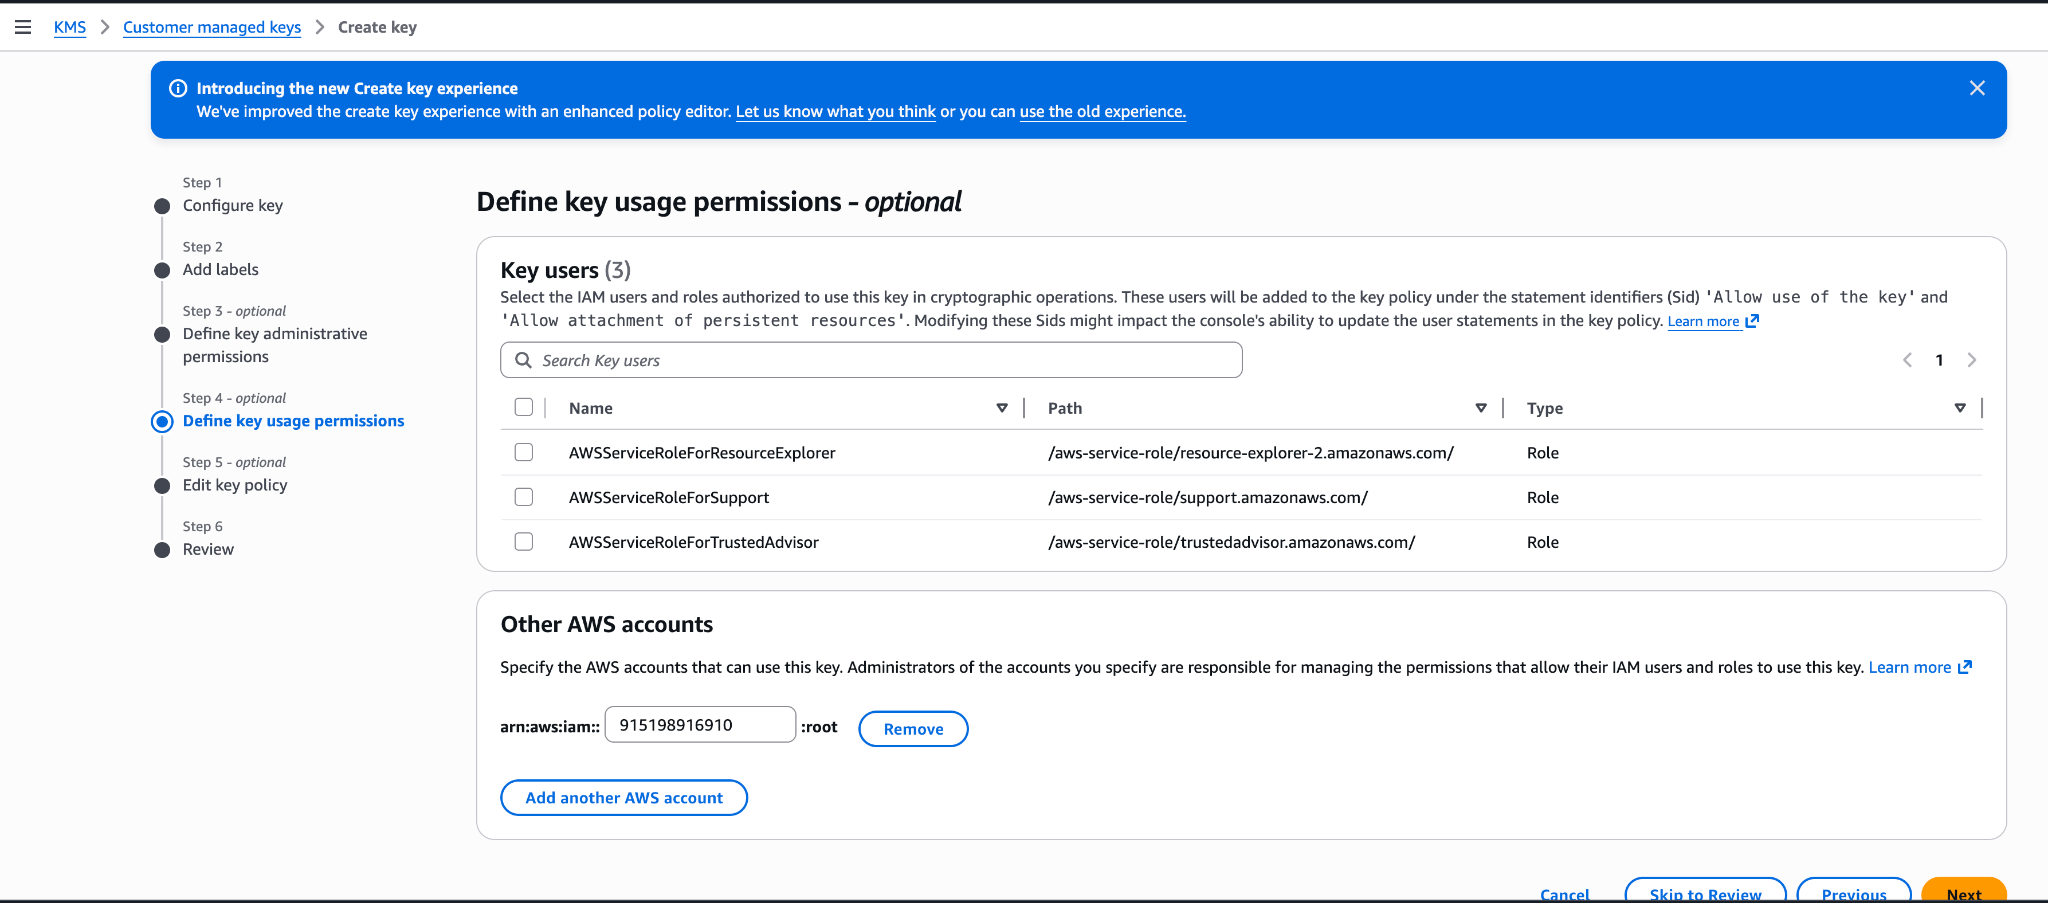Click the Create key breadcrumb text
Image resolution: width=2048 pixels, height=903 pixels.
[377, 27]
